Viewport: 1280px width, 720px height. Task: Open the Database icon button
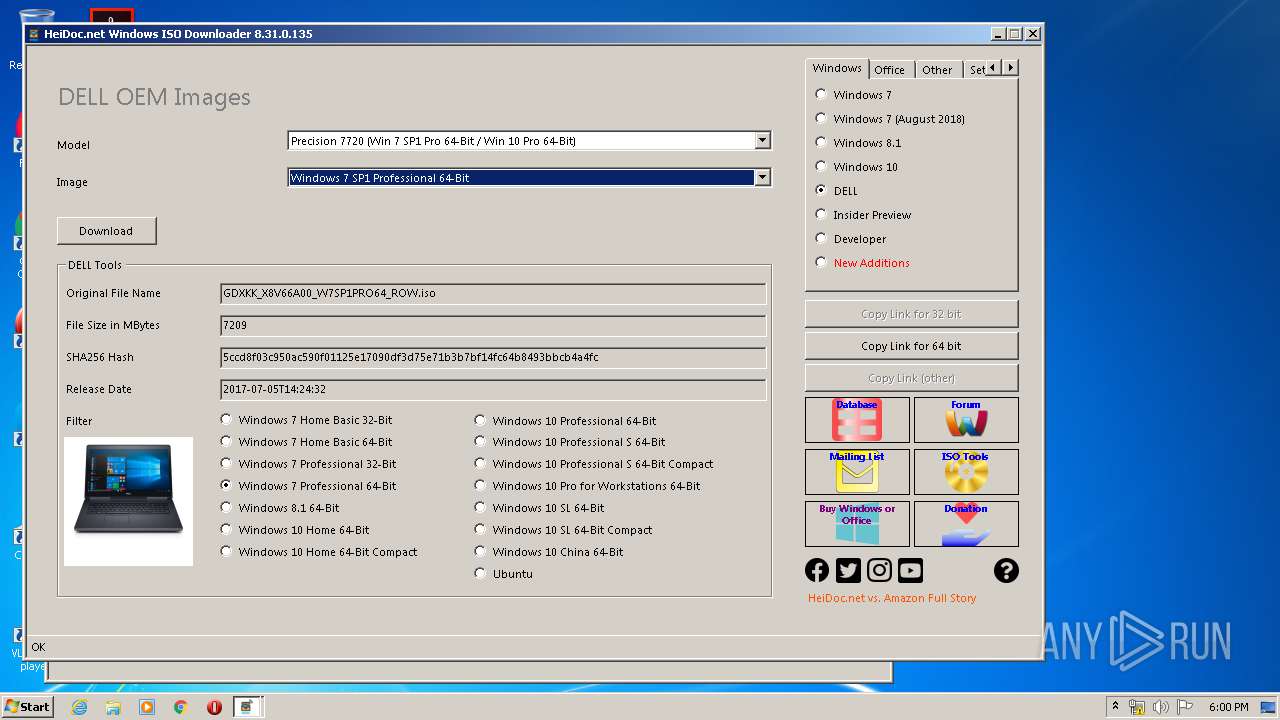tap(857, 420)
